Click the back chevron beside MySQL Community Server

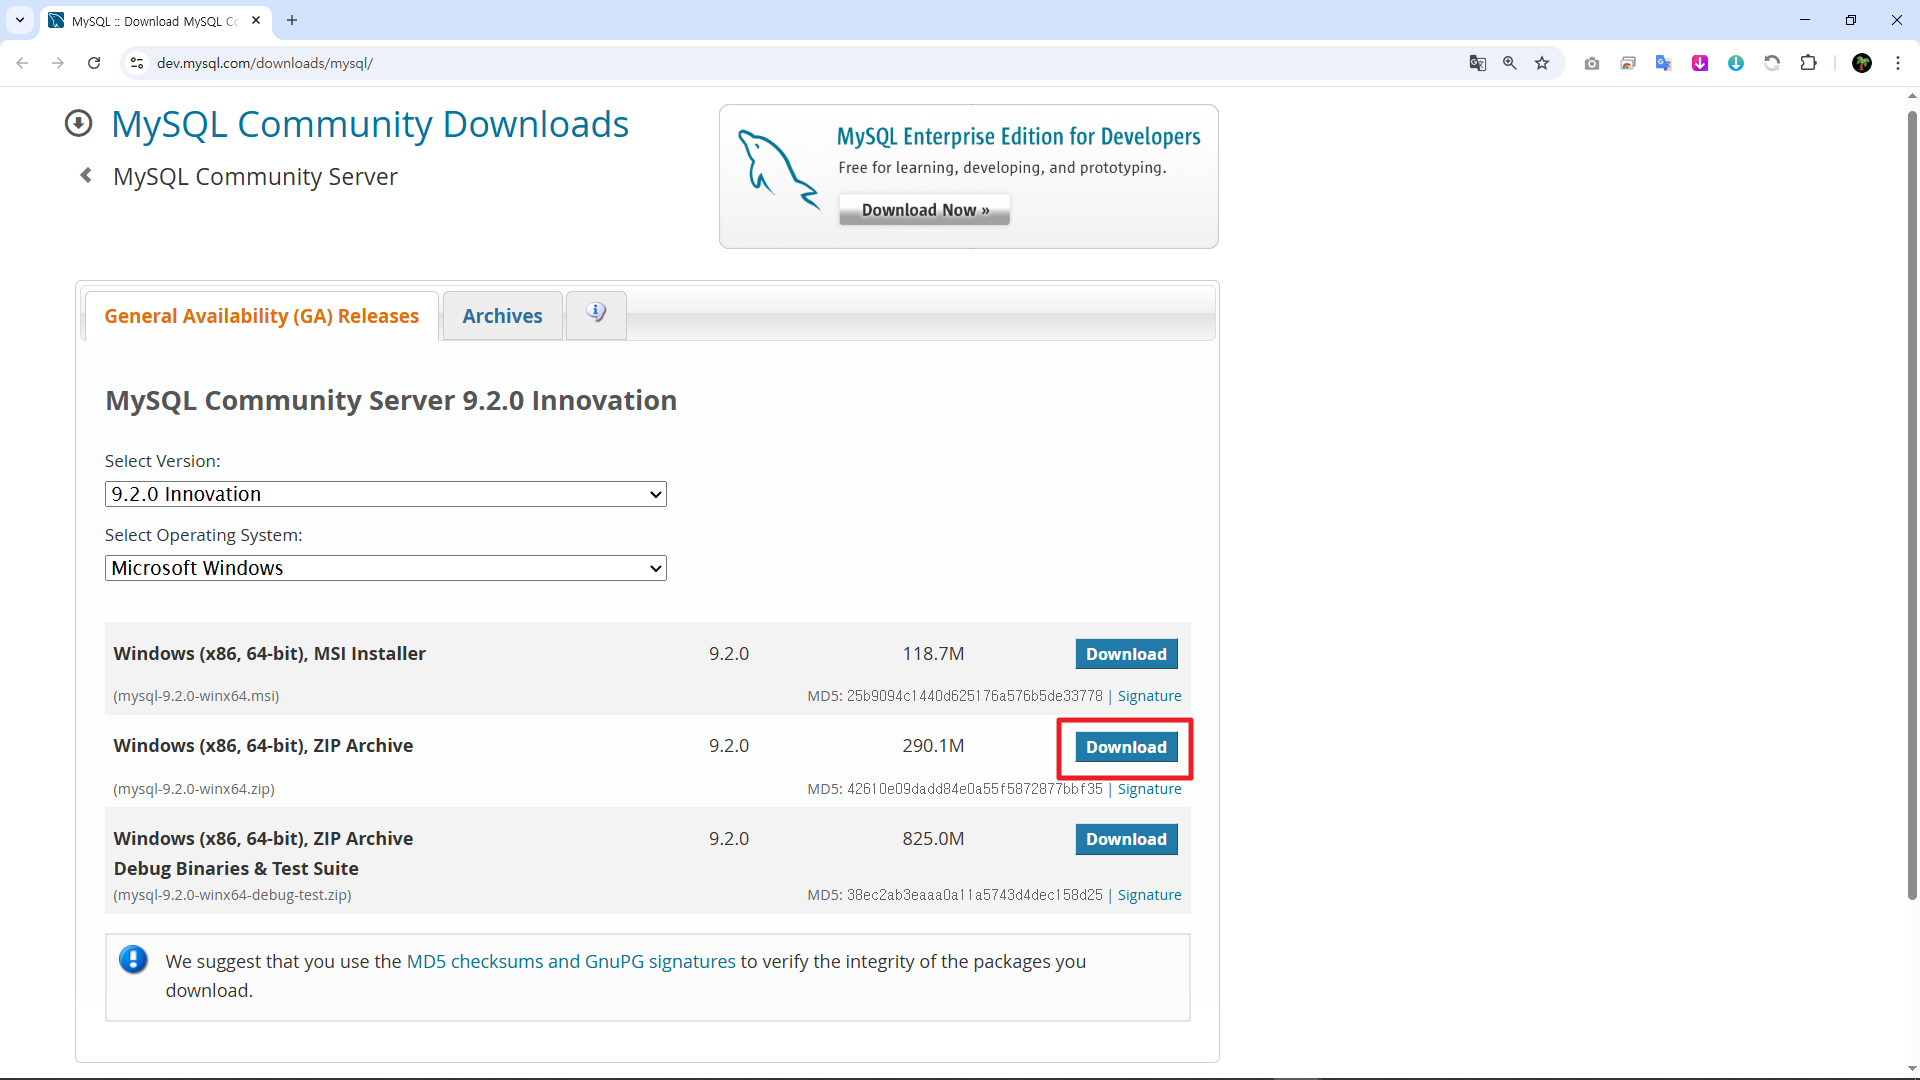coord(86,176)
